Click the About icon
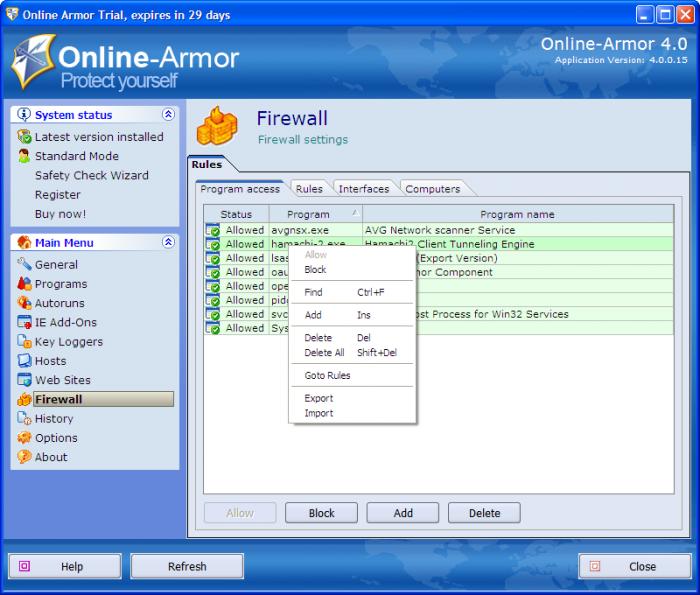This screenshot has height=595, width=700. (24, 457)
